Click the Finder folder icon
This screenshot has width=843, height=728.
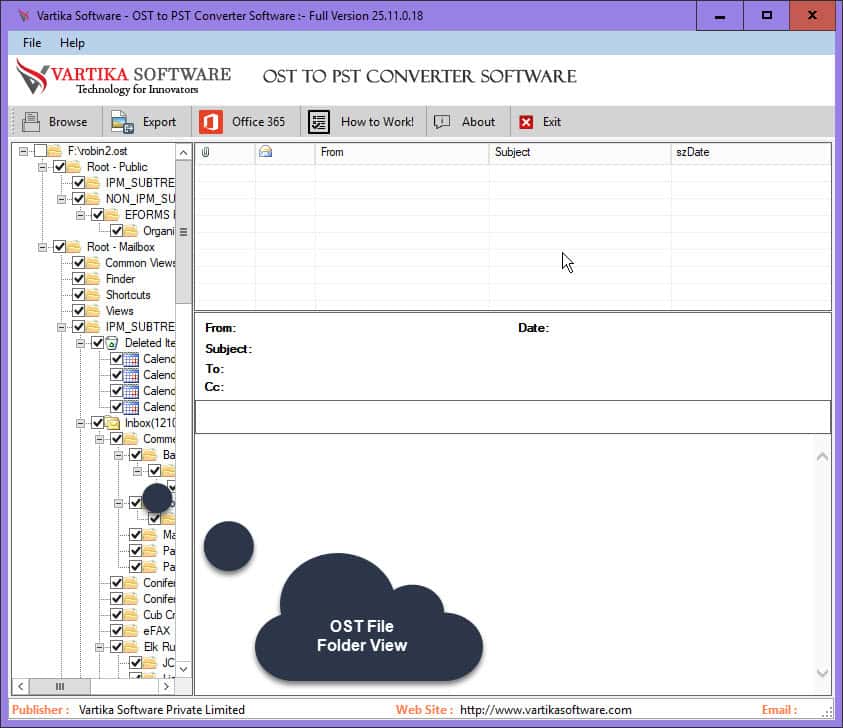(x=93, y=279)
